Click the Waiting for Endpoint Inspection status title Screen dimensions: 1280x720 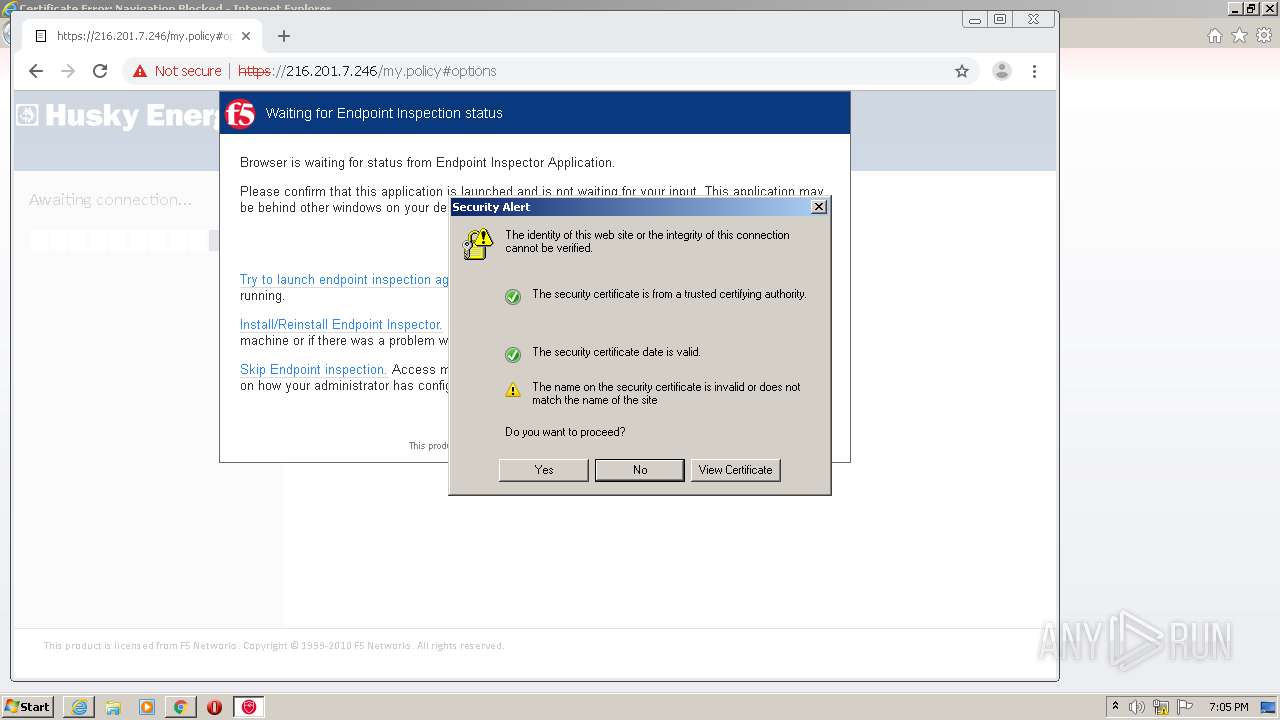click(x=384, y=113)
